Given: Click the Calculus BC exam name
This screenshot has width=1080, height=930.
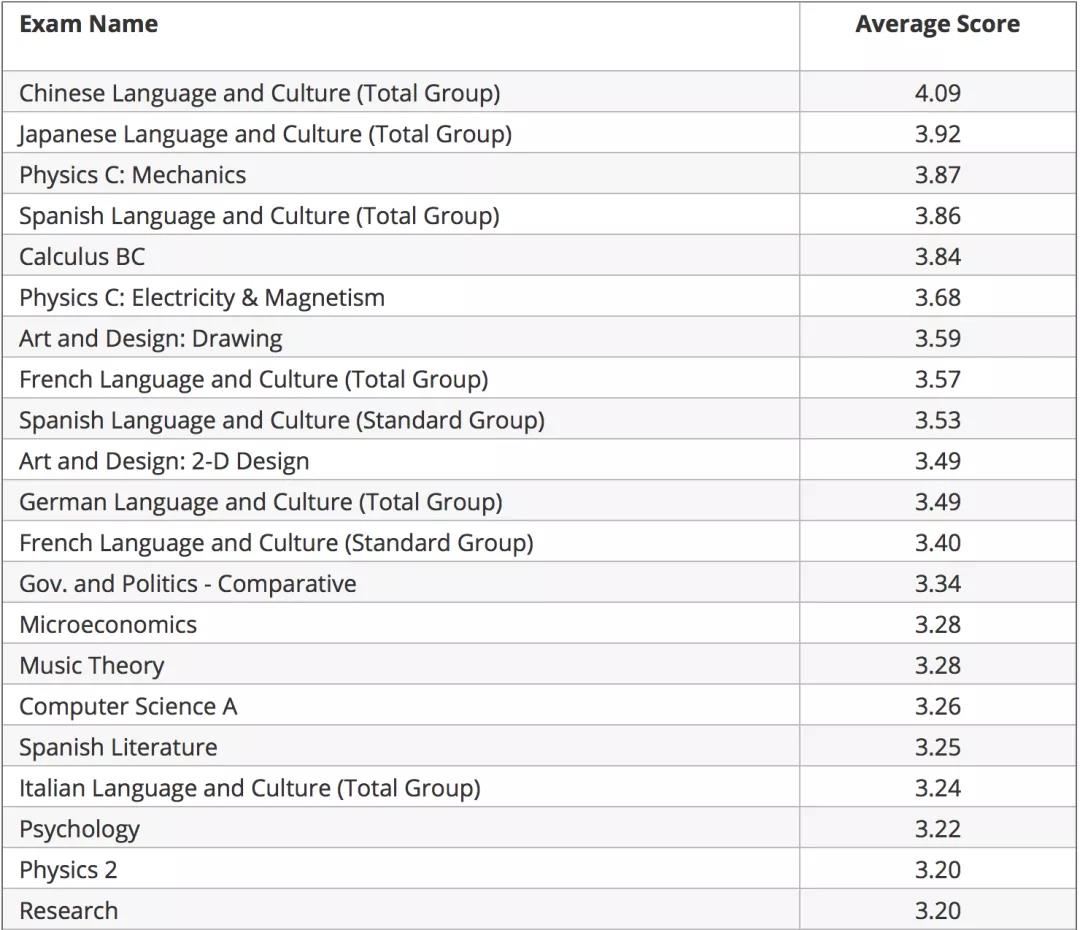Looking at the screenshot, I should (x=82, y=257).
